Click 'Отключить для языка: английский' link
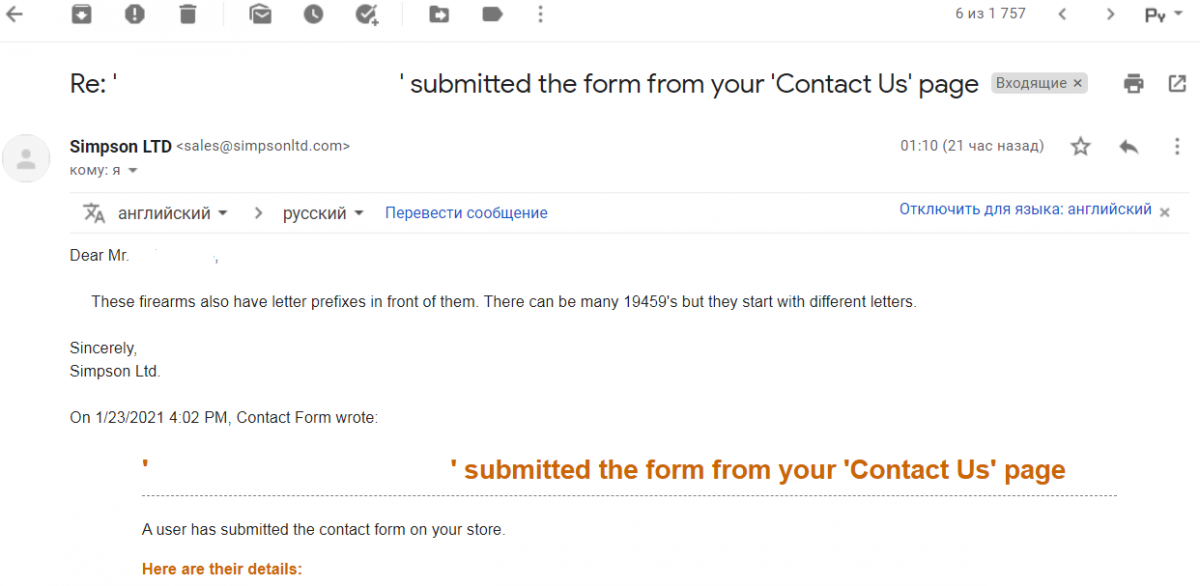The image size is (1200, 586). coord(1025,210)
